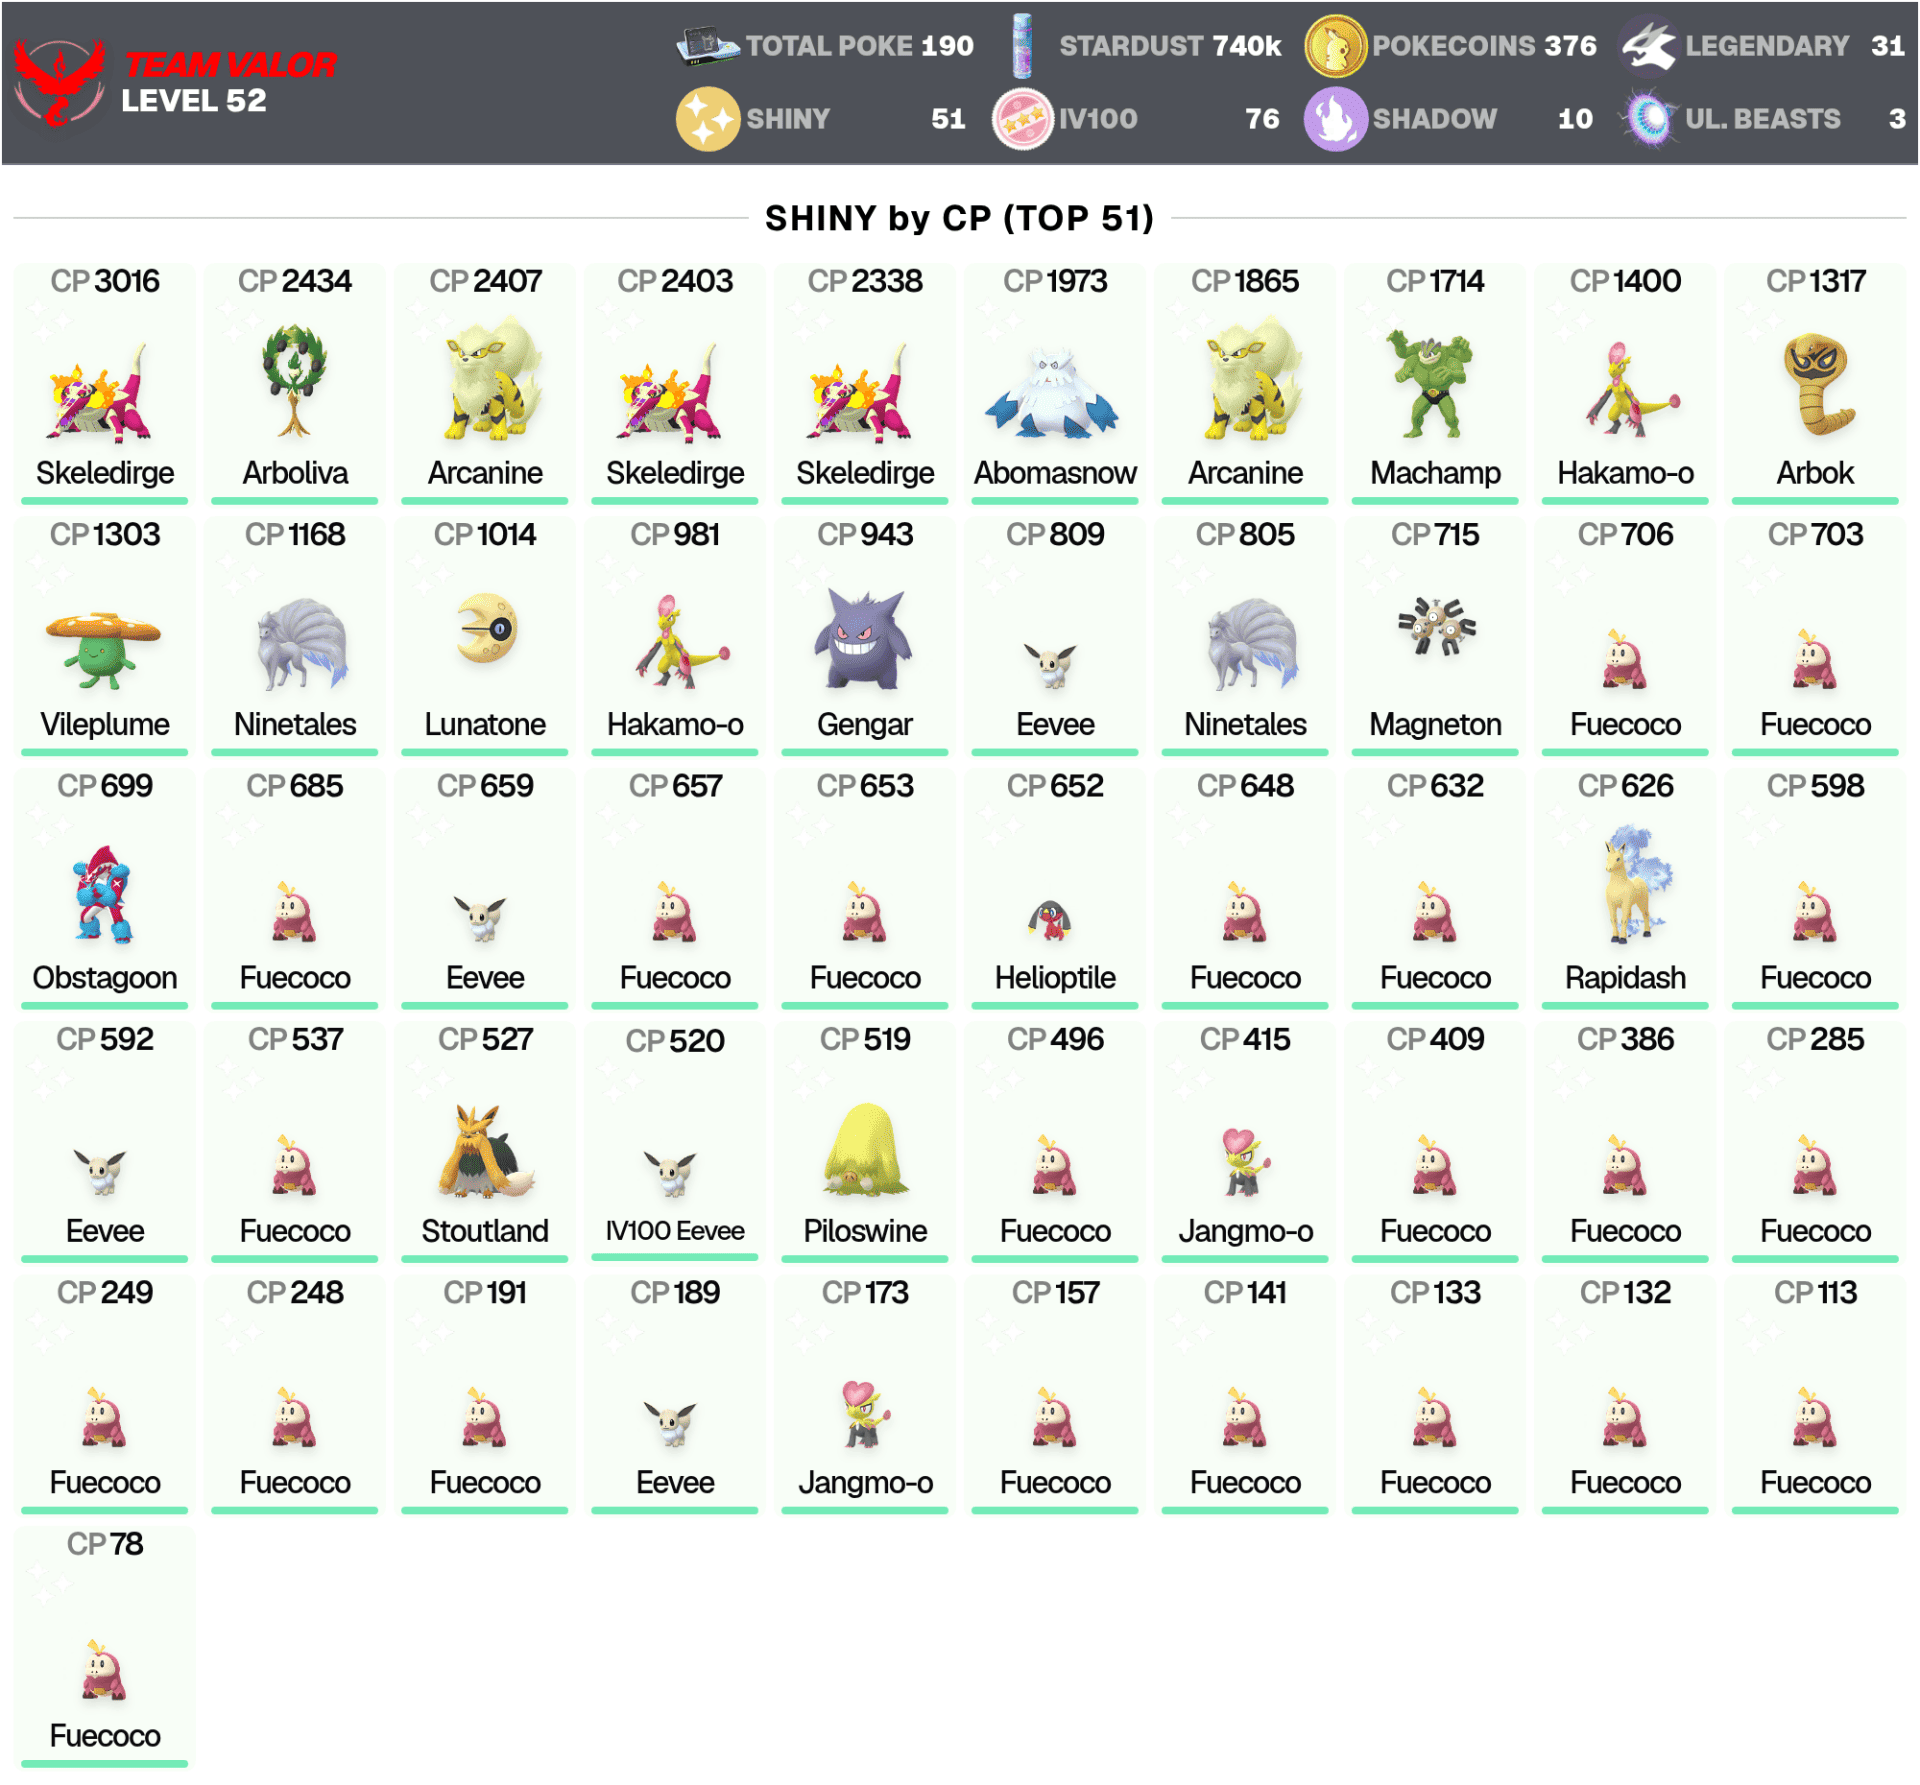Open the CP 659 Eevee card
This screenshot has width=1920, height=1785.
coord(485,888)
